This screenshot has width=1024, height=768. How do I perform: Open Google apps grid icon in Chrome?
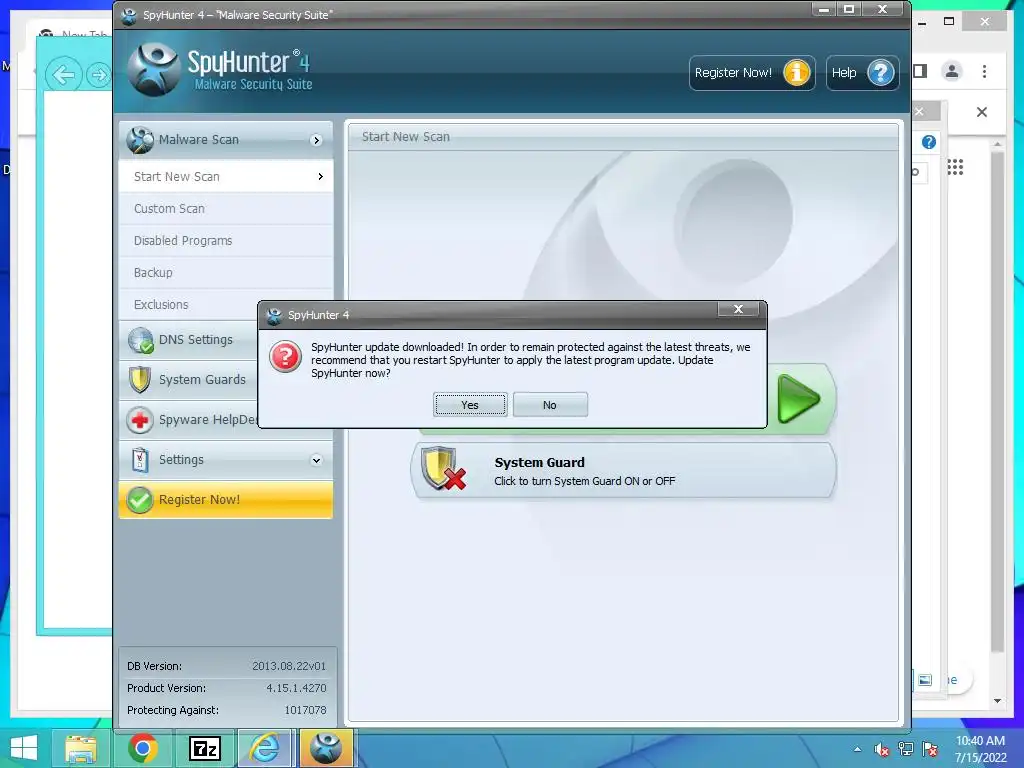(x=955, y=167)
